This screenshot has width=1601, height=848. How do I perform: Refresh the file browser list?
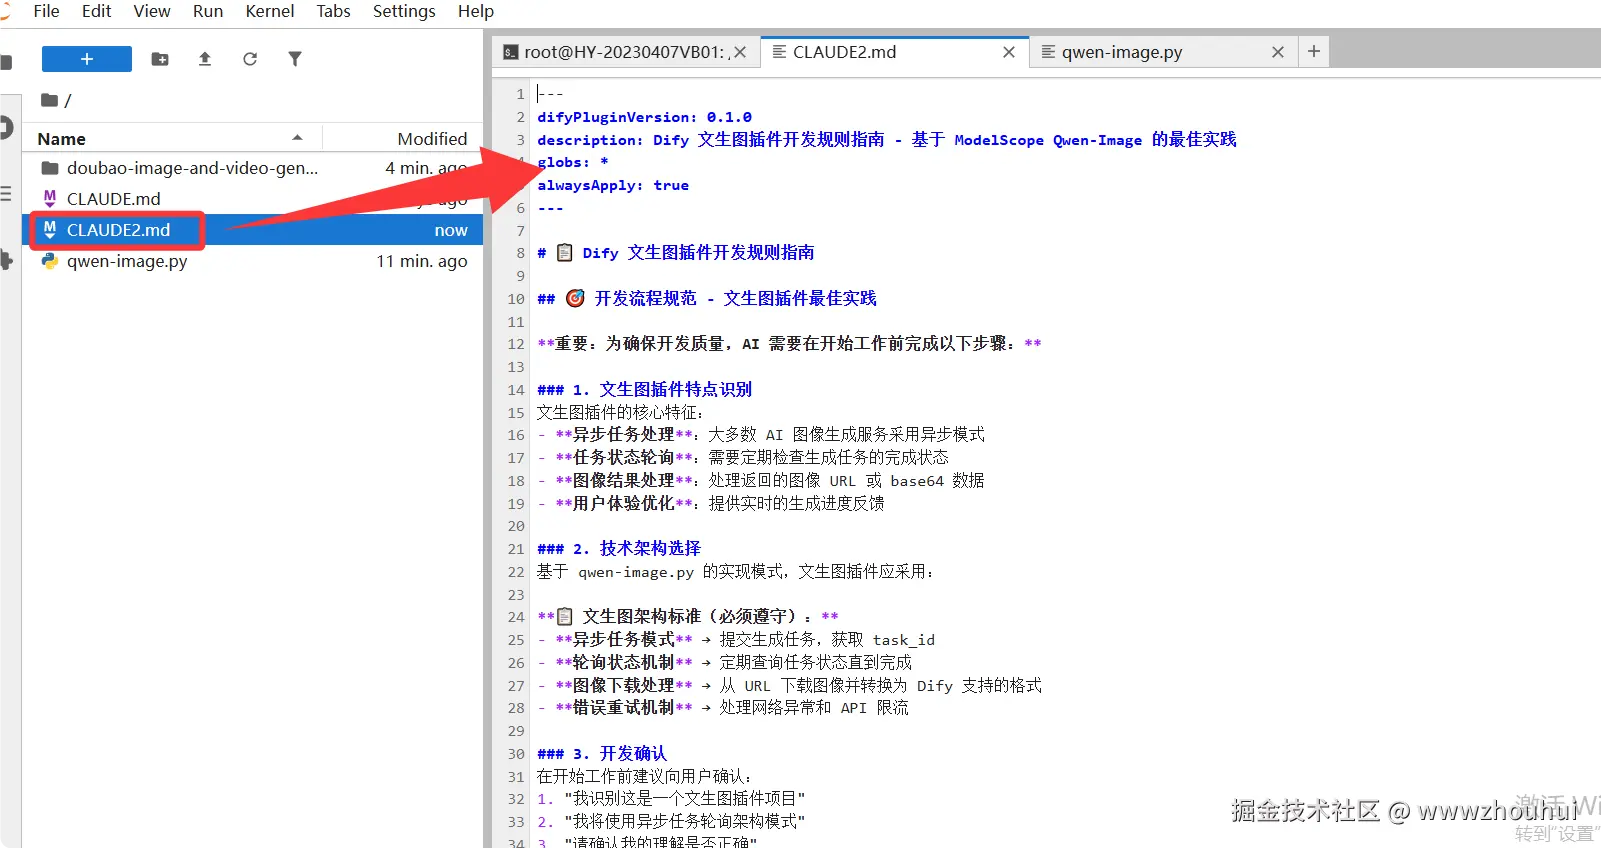click(250, 59)
